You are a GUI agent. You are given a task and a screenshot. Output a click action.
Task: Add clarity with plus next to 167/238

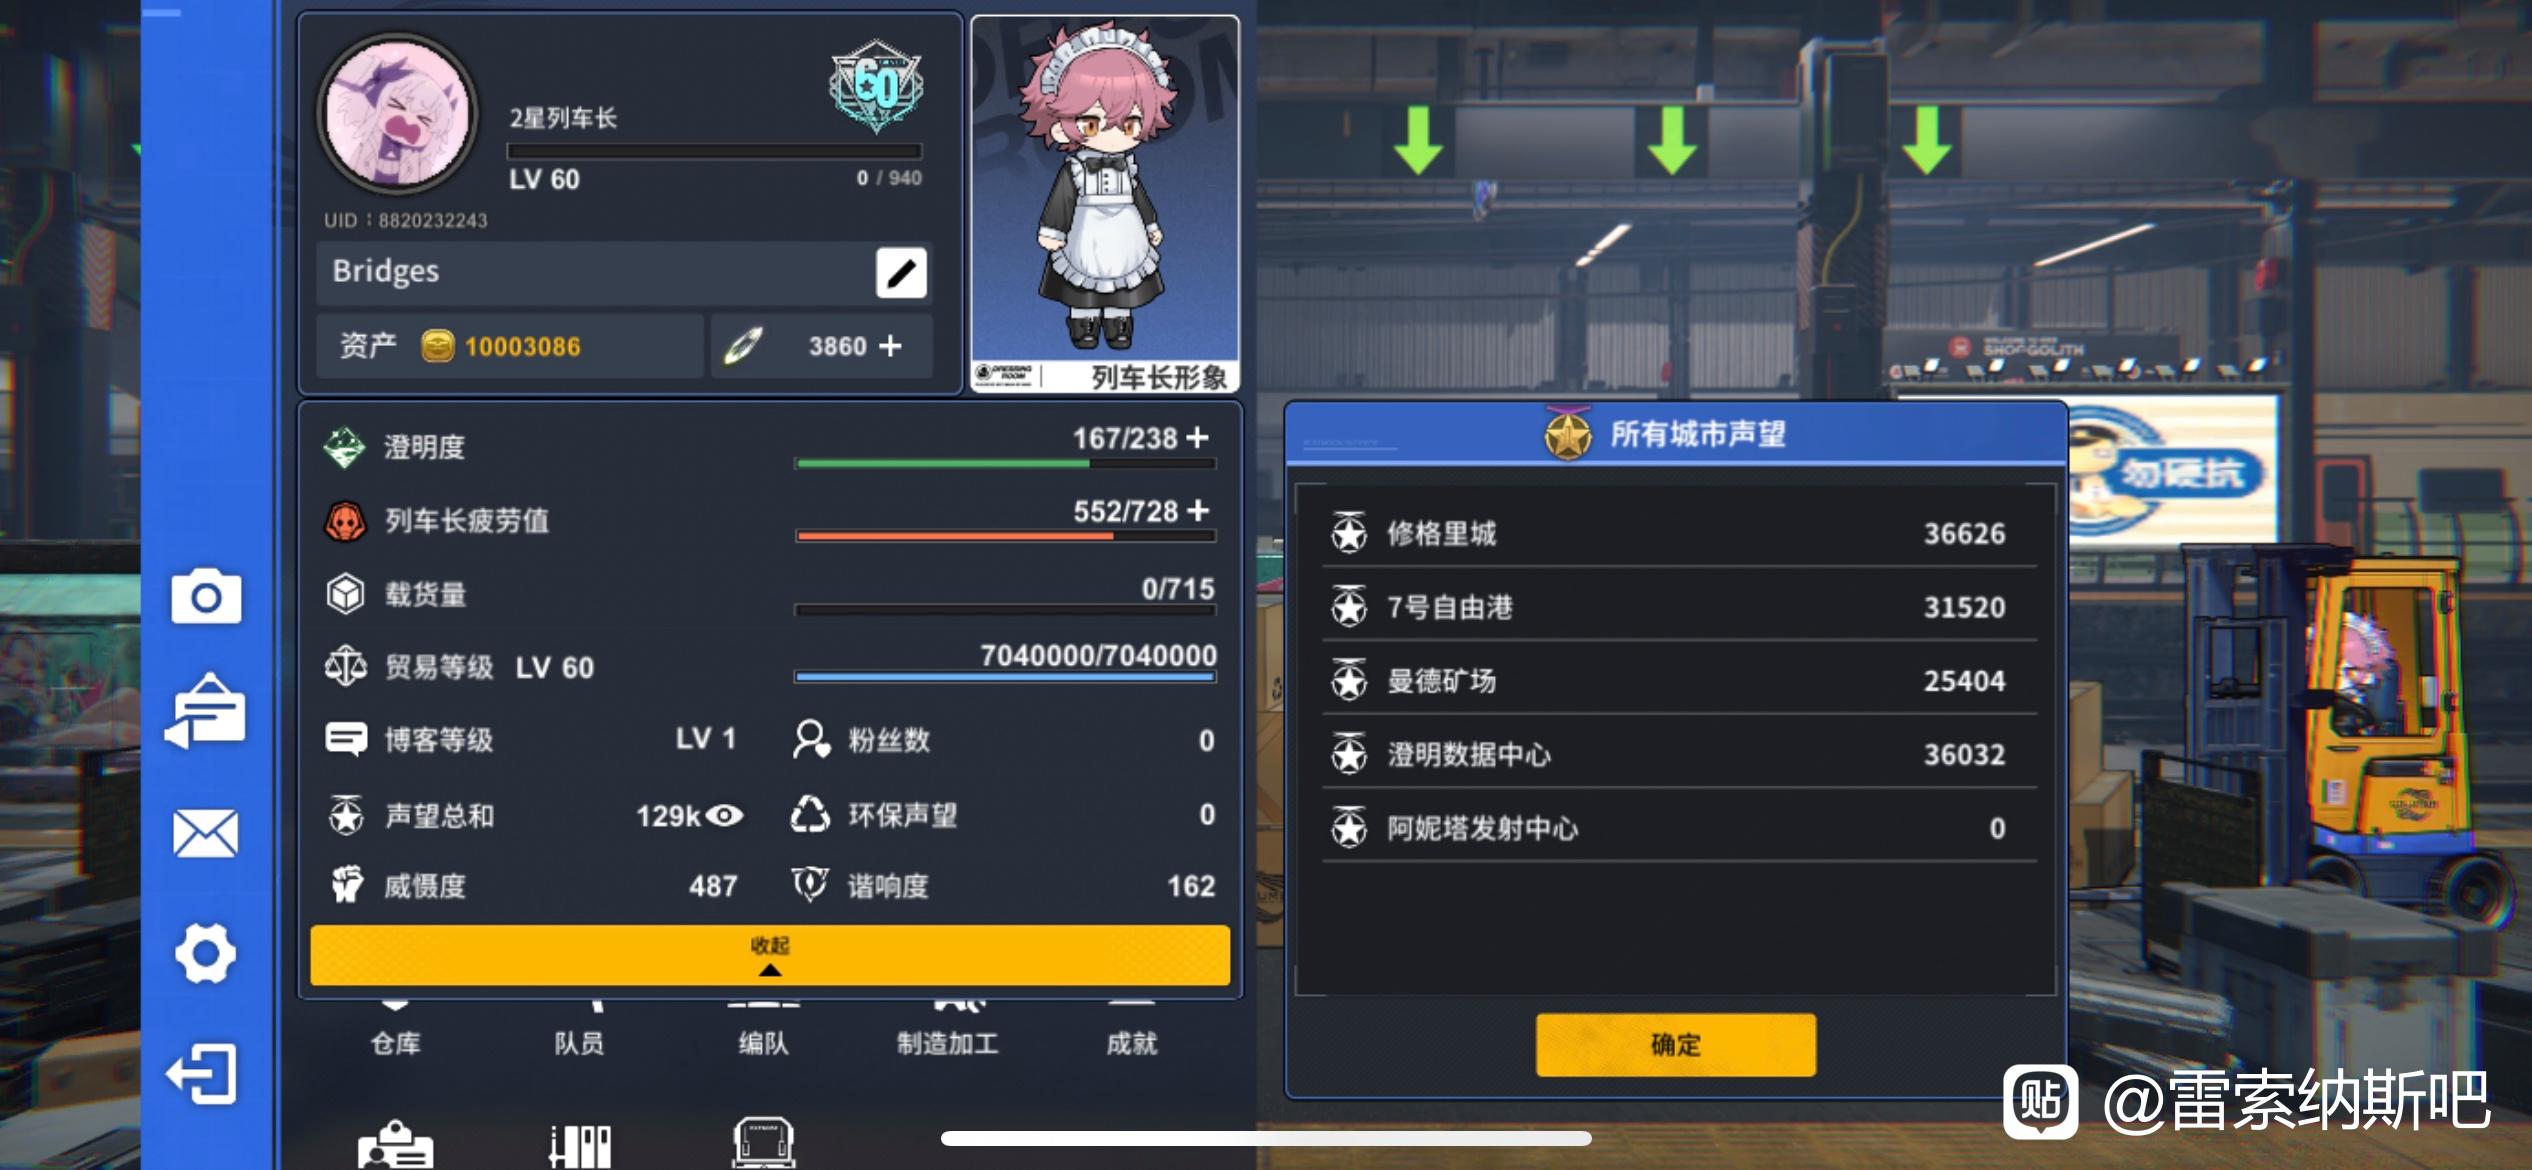point(1198,437)
